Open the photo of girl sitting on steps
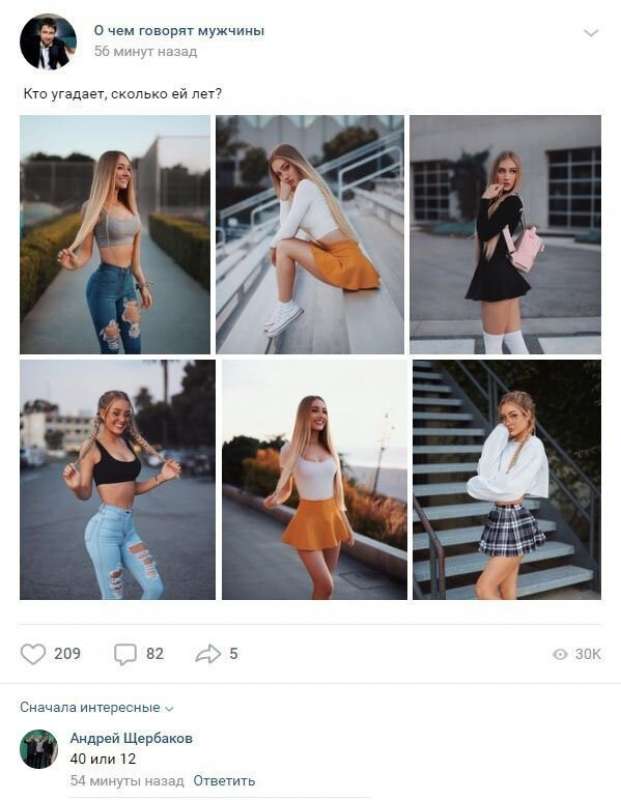The width and height of the screenshot is (621, 800). [x=310, y=235]
